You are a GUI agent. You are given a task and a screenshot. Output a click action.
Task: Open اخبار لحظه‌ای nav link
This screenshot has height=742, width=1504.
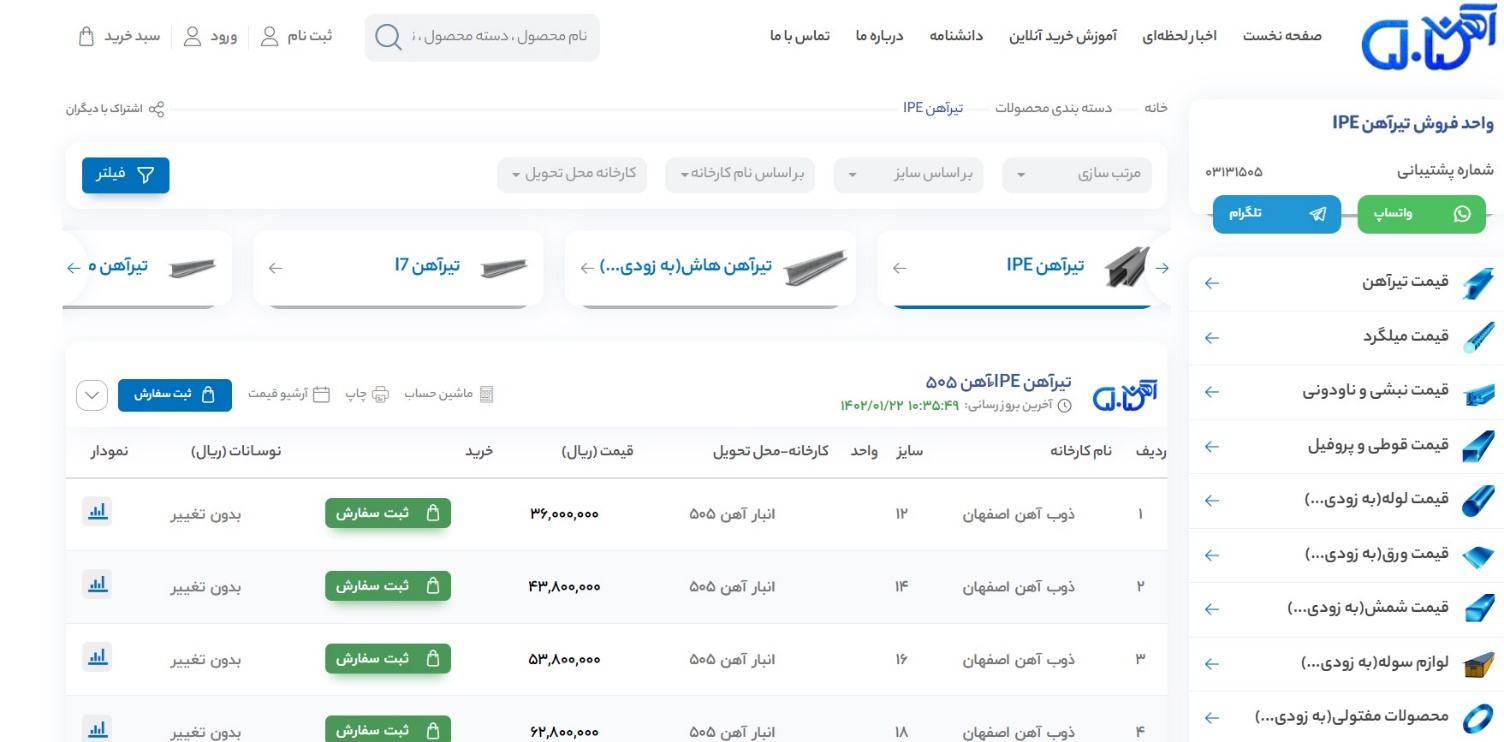tap(1180, 36)
